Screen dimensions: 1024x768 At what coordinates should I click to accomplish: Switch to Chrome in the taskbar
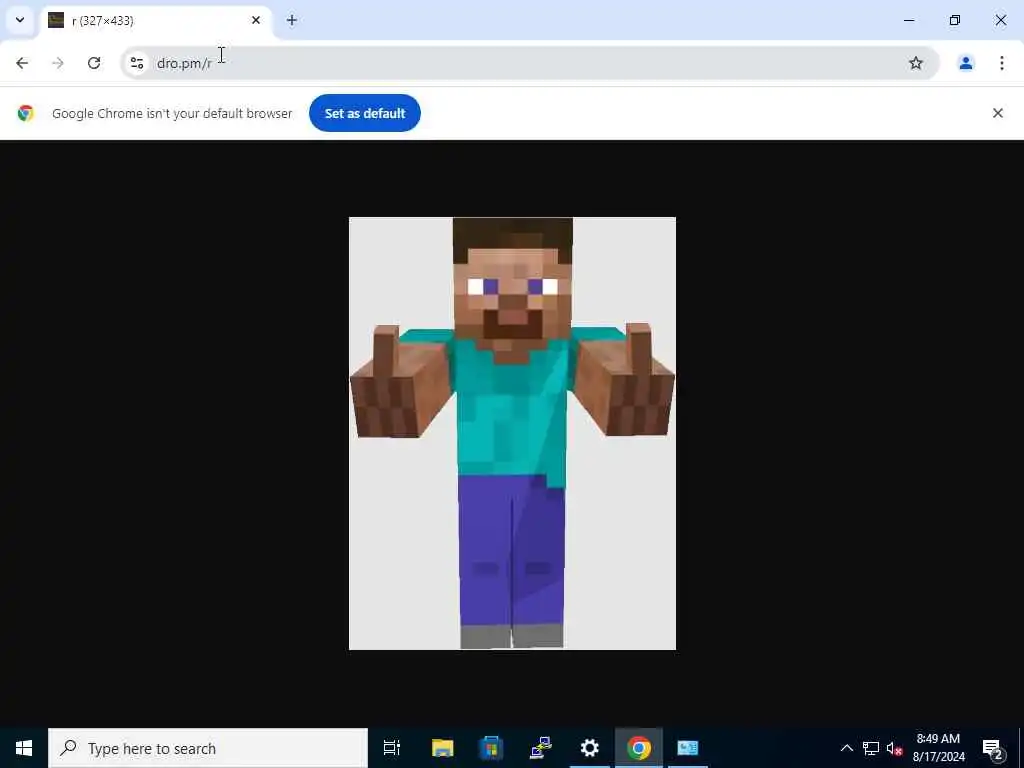pos(639,748)
